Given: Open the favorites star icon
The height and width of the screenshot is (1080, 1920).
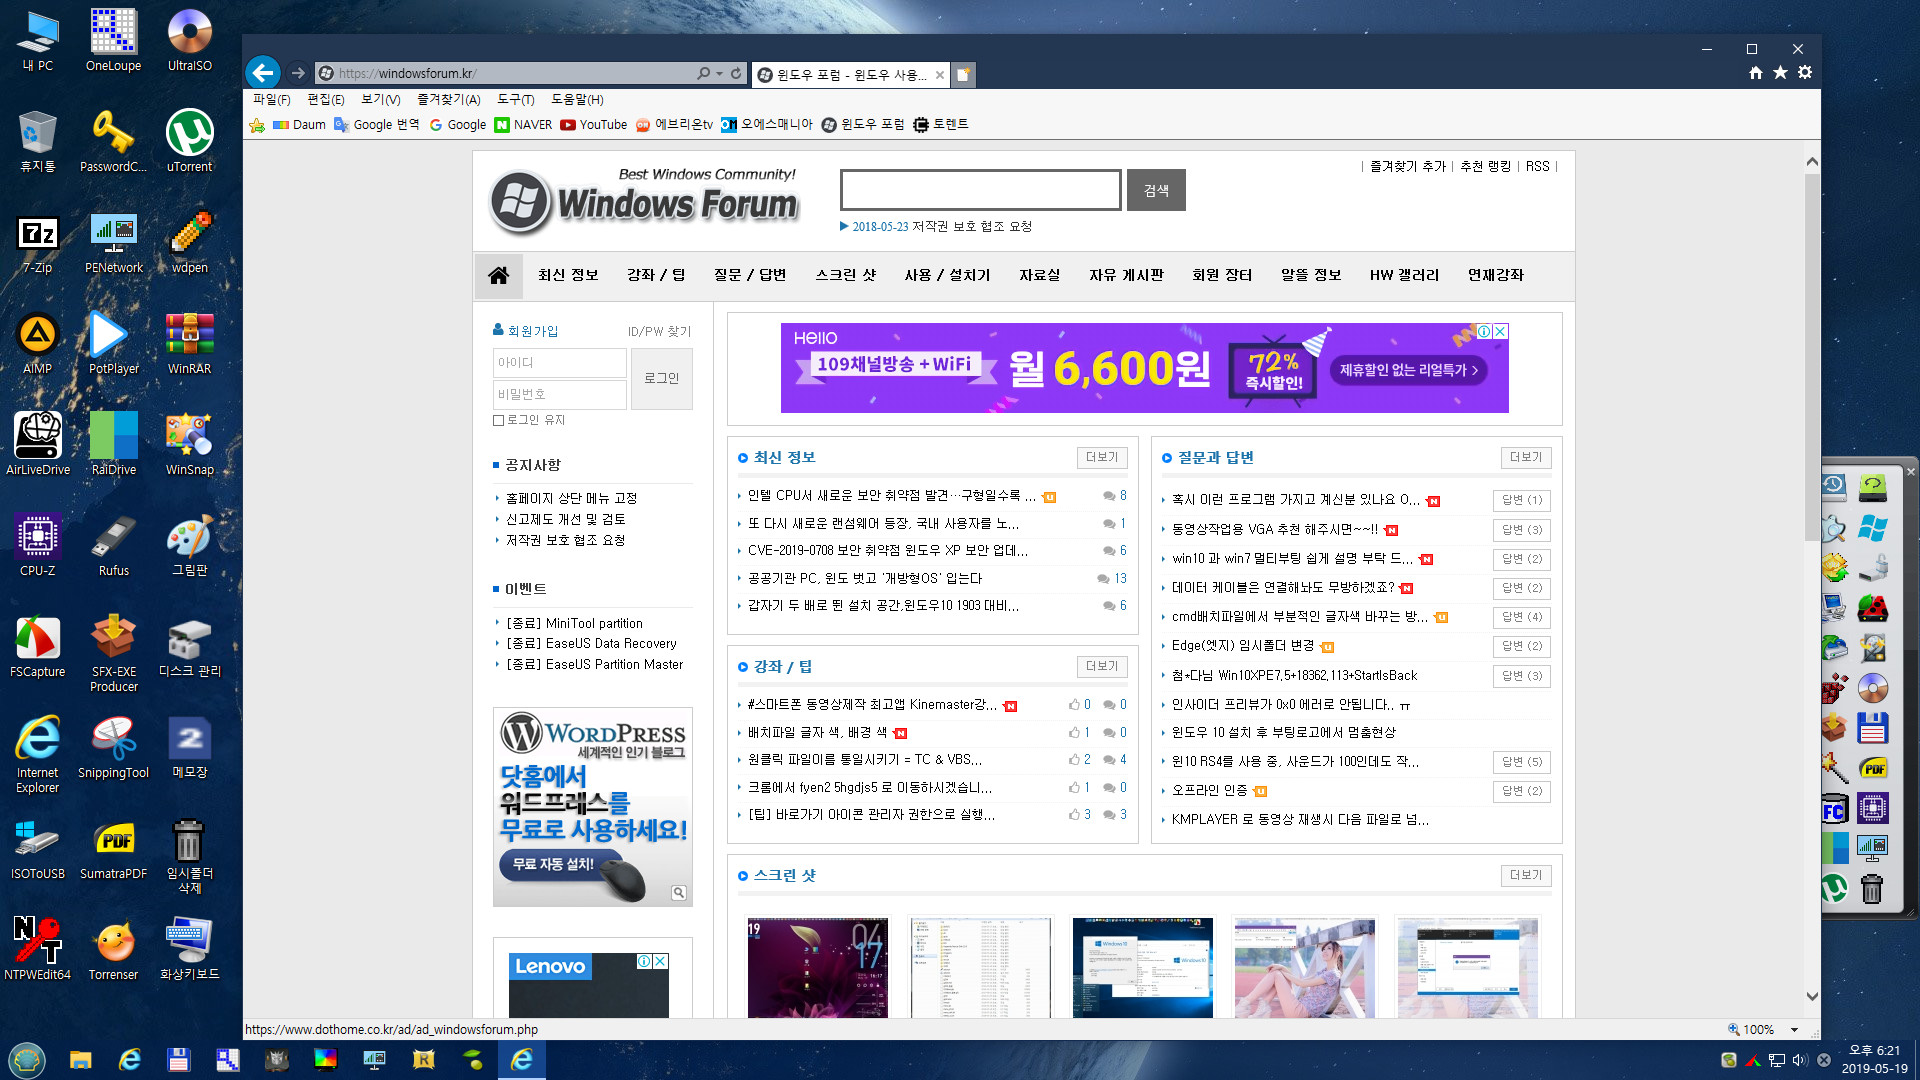Looking at the screenshot, I should click(1780, 72).
